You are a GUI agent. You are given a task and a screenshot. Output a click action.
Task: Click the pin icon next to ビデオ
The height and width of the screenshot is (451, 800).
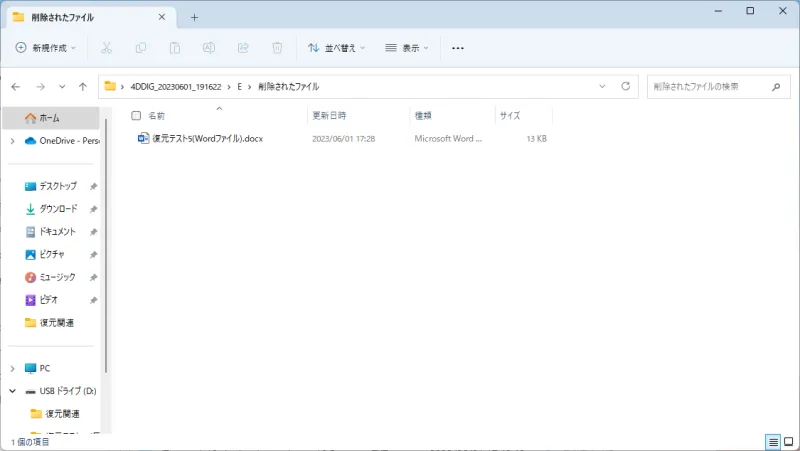pos(93,300)
